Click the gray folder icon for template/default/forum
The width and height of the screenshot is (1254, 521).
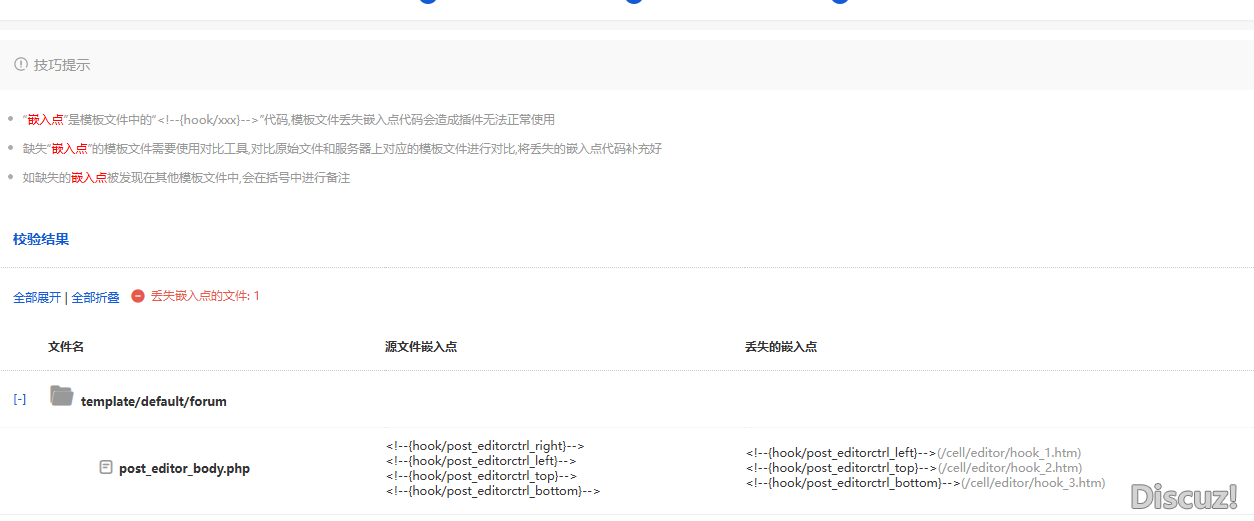pos(62,397)
